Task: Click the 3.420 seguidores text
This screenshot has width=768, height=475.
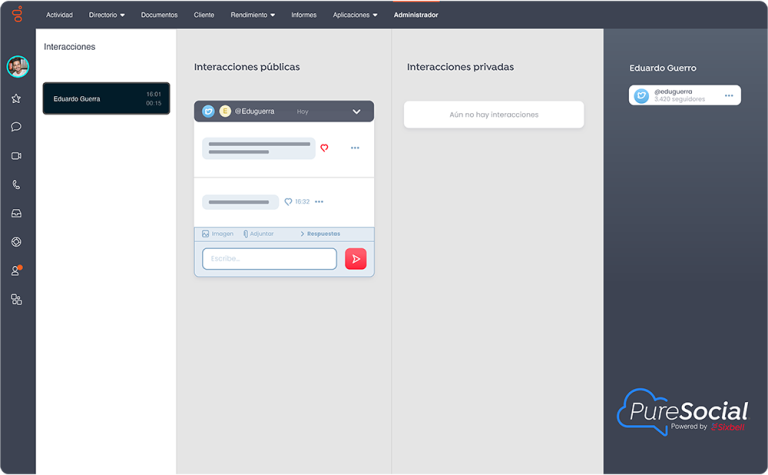Action: [679, 99]
